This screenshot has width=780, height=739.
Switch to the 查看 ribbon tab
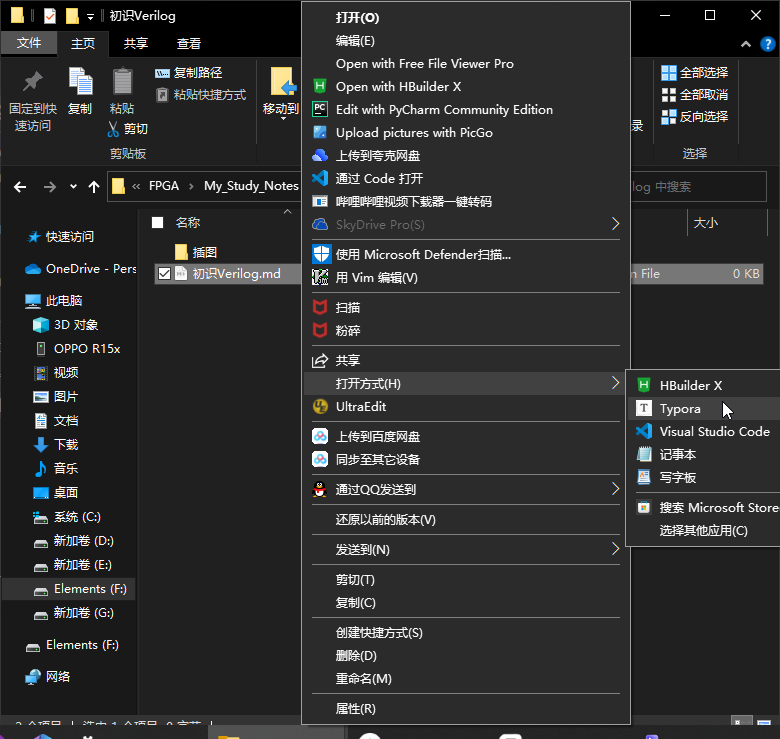click(189, 43)
